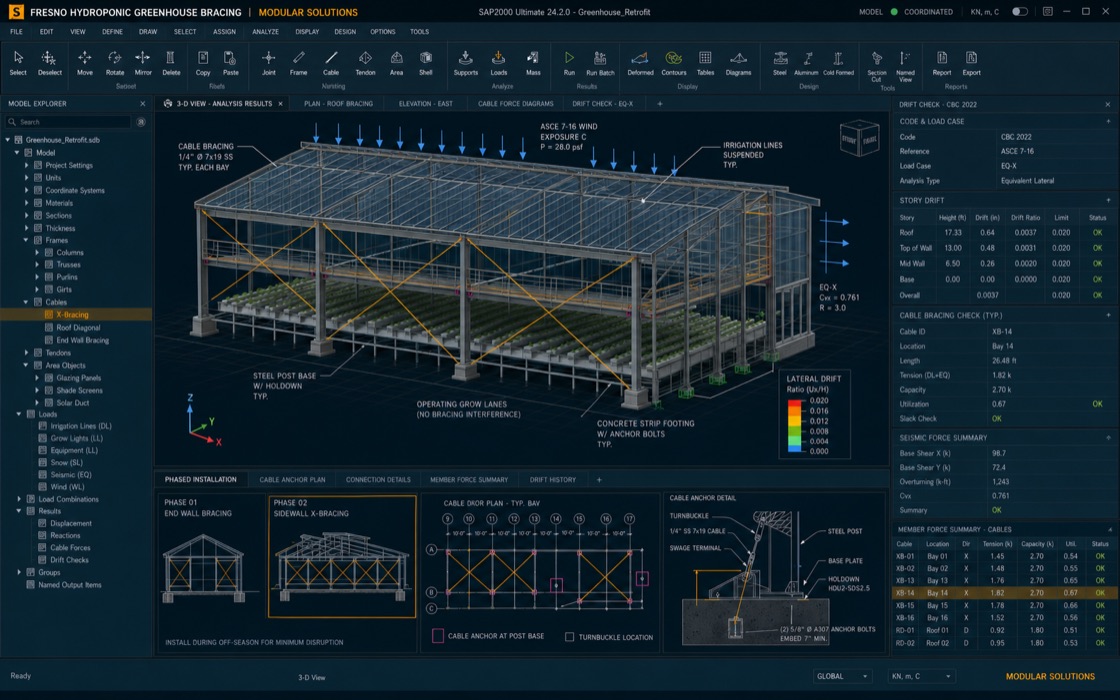Select Phase 01 End Wall Bracing thumbnail
Image resolution: width=1120 pixels, height=700 pixels.
point(210,557)
